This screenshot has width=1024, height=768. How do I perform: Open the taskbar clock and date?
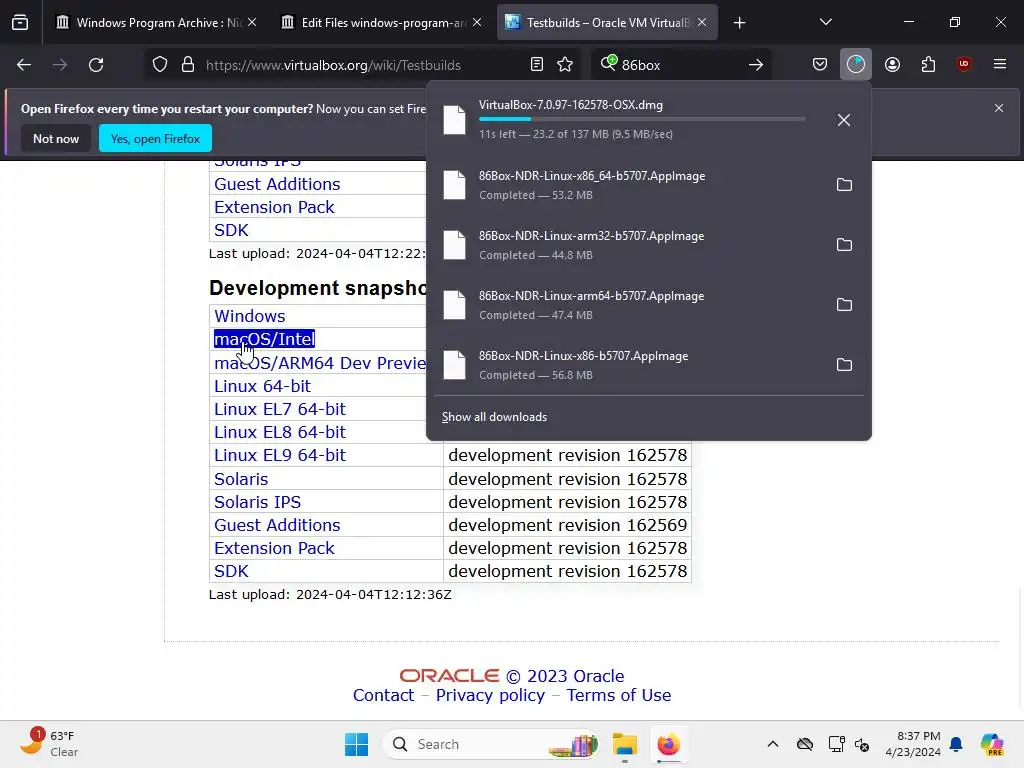pyautogui.click(x=912, y=744)
